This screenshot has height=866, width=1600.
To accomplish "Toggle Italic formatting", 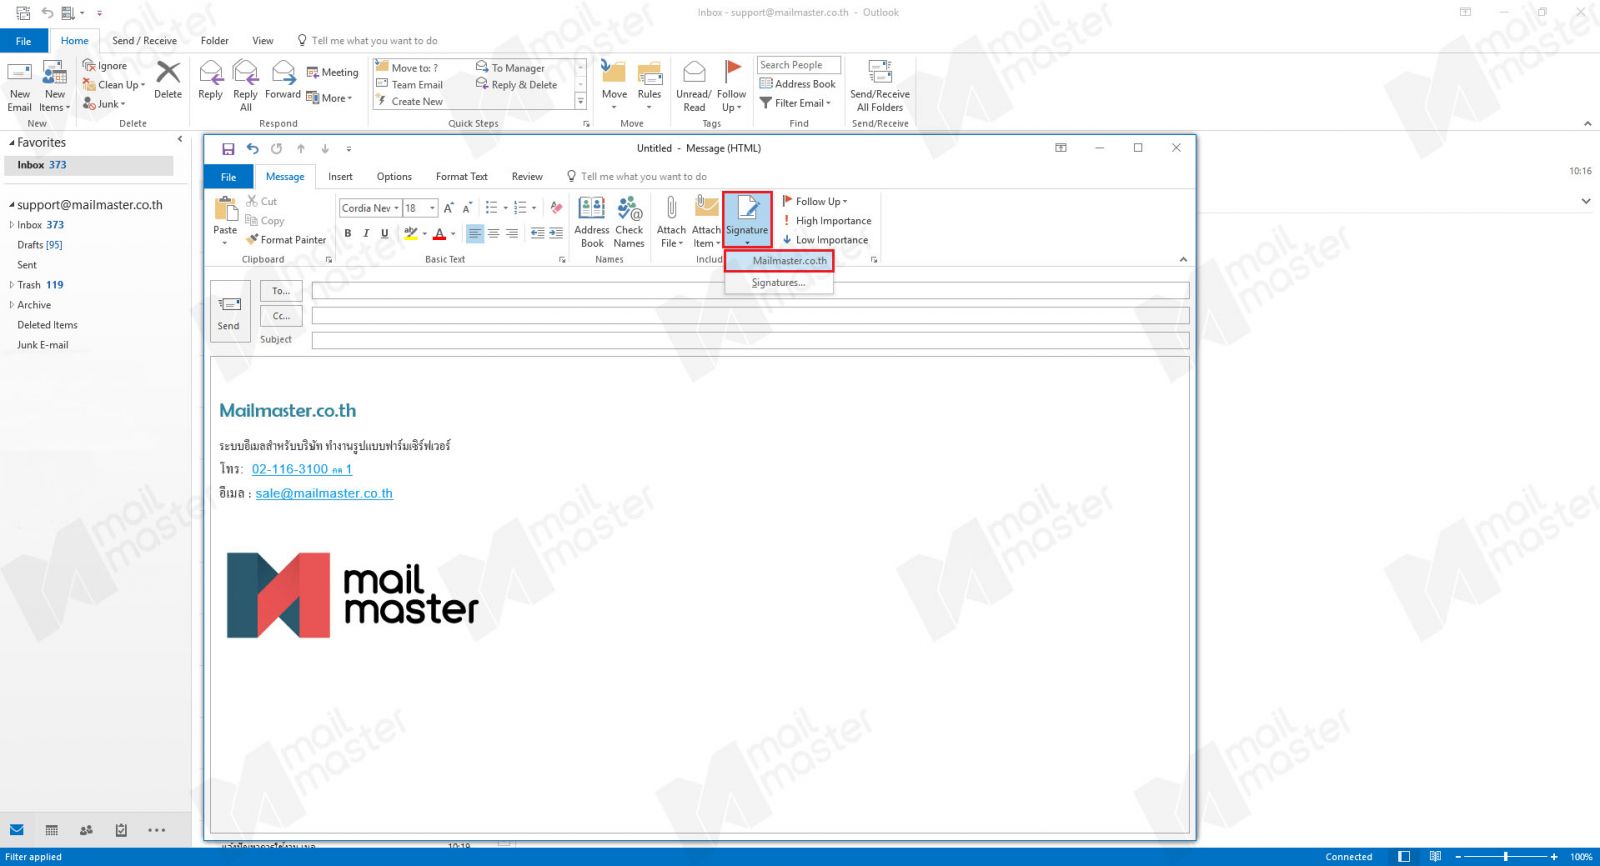I will 366,233.
